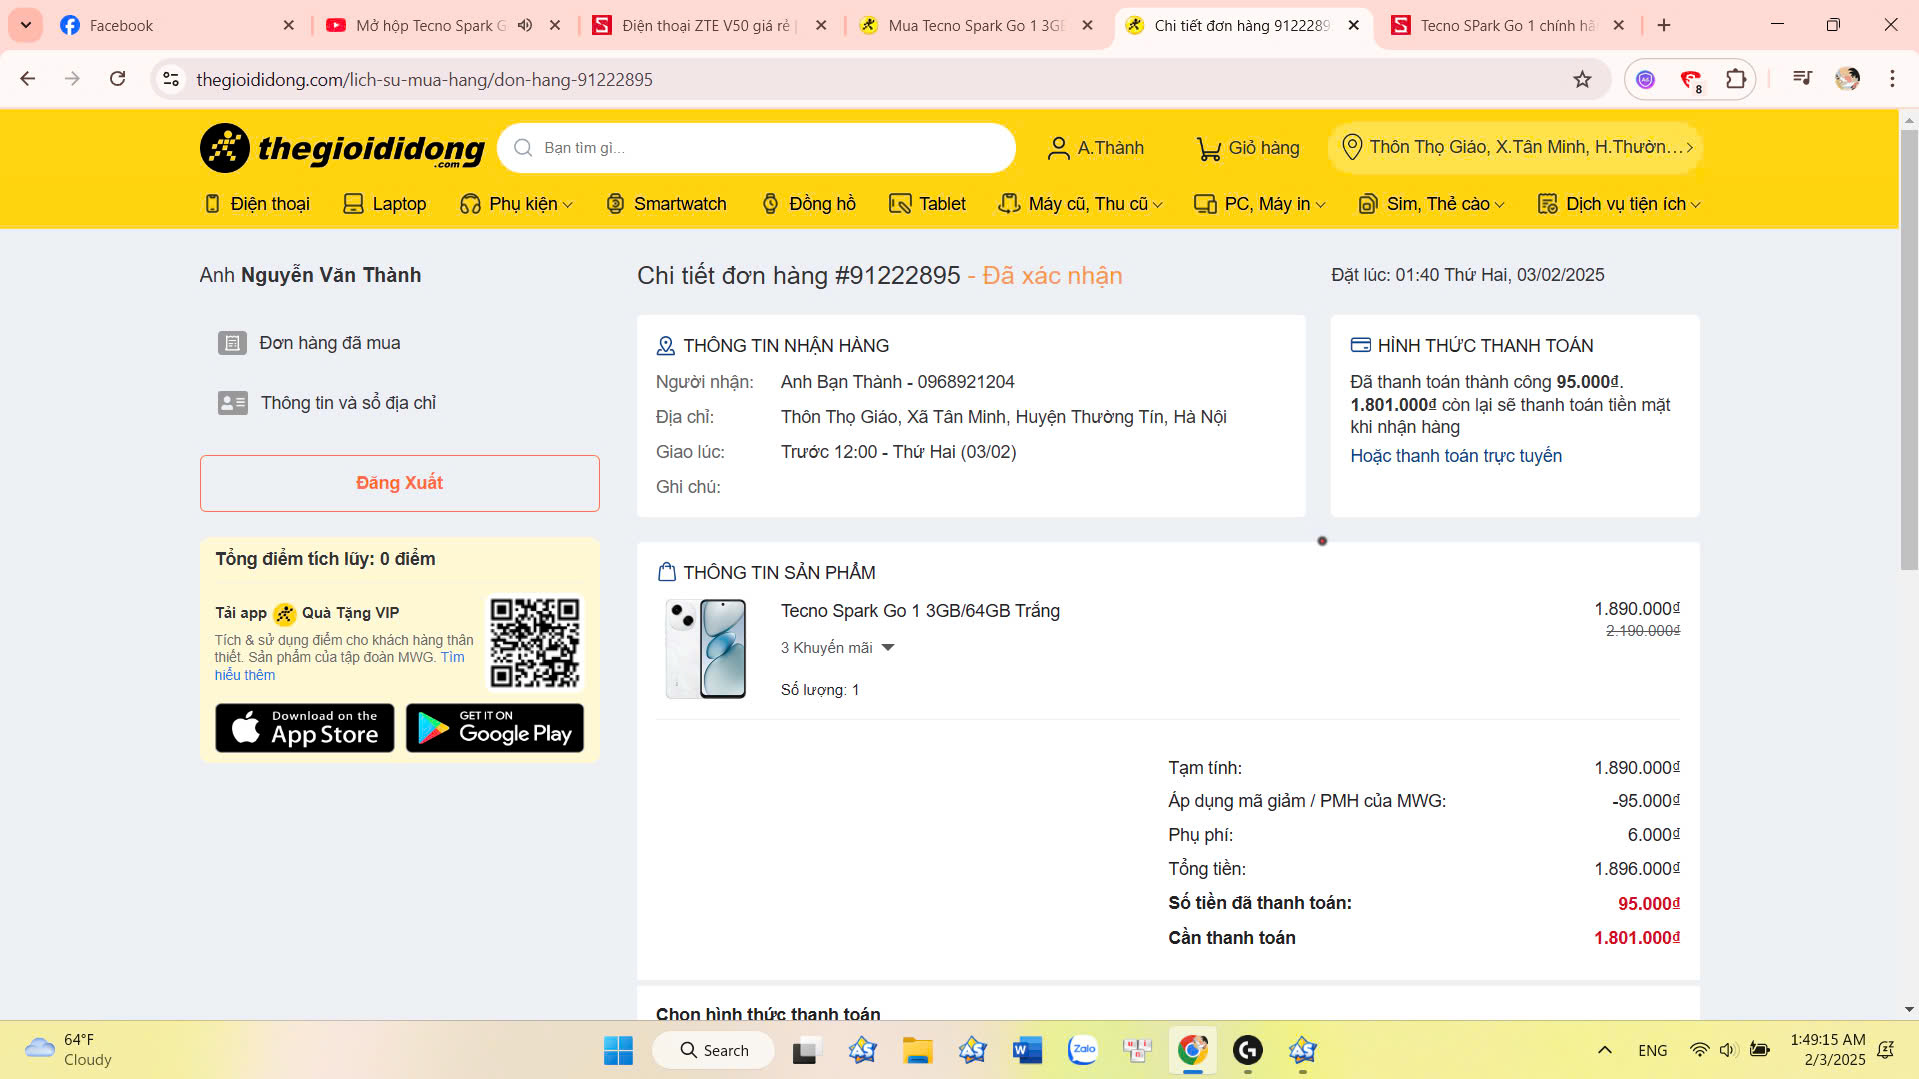Open Tablet category
The width and height of the screenshot is (1919, 1079).
coord(927,204)
